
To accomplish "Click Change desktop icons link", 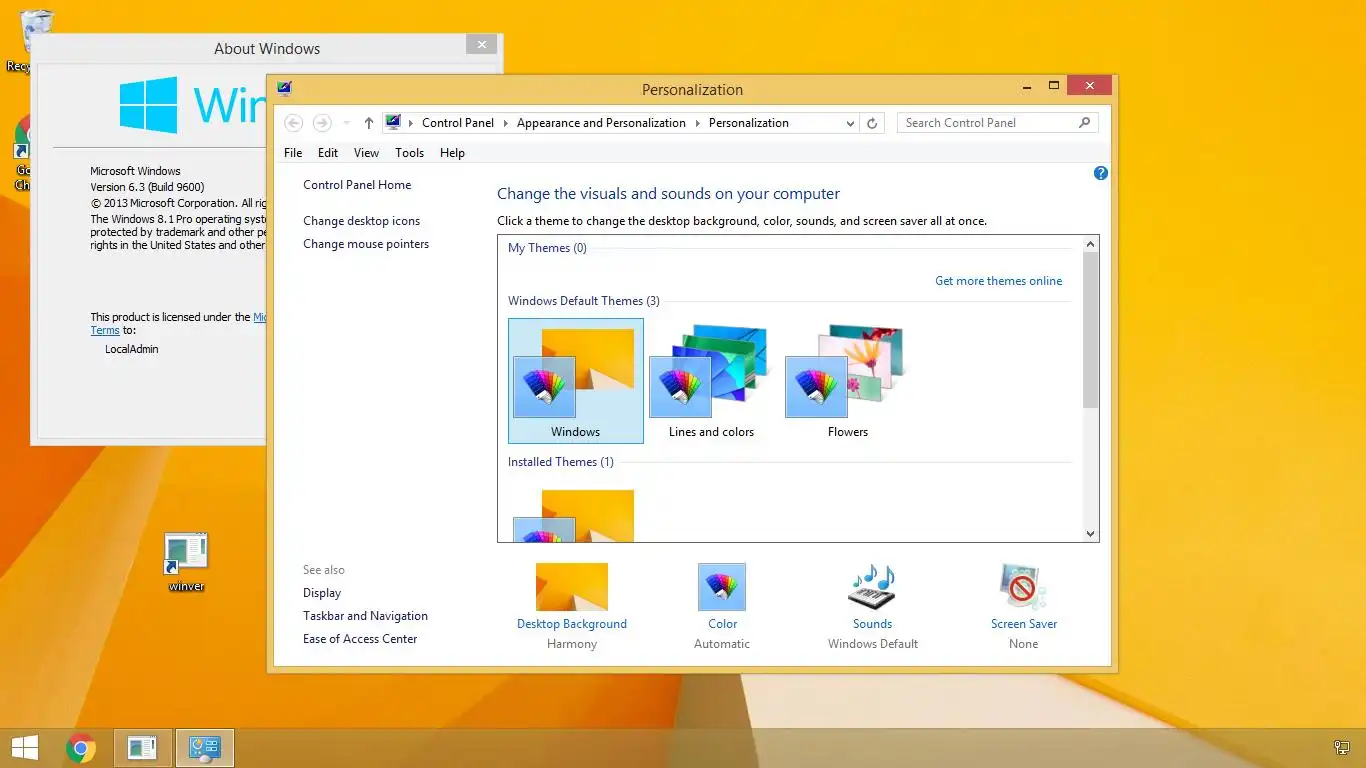I will pos(362,221).
